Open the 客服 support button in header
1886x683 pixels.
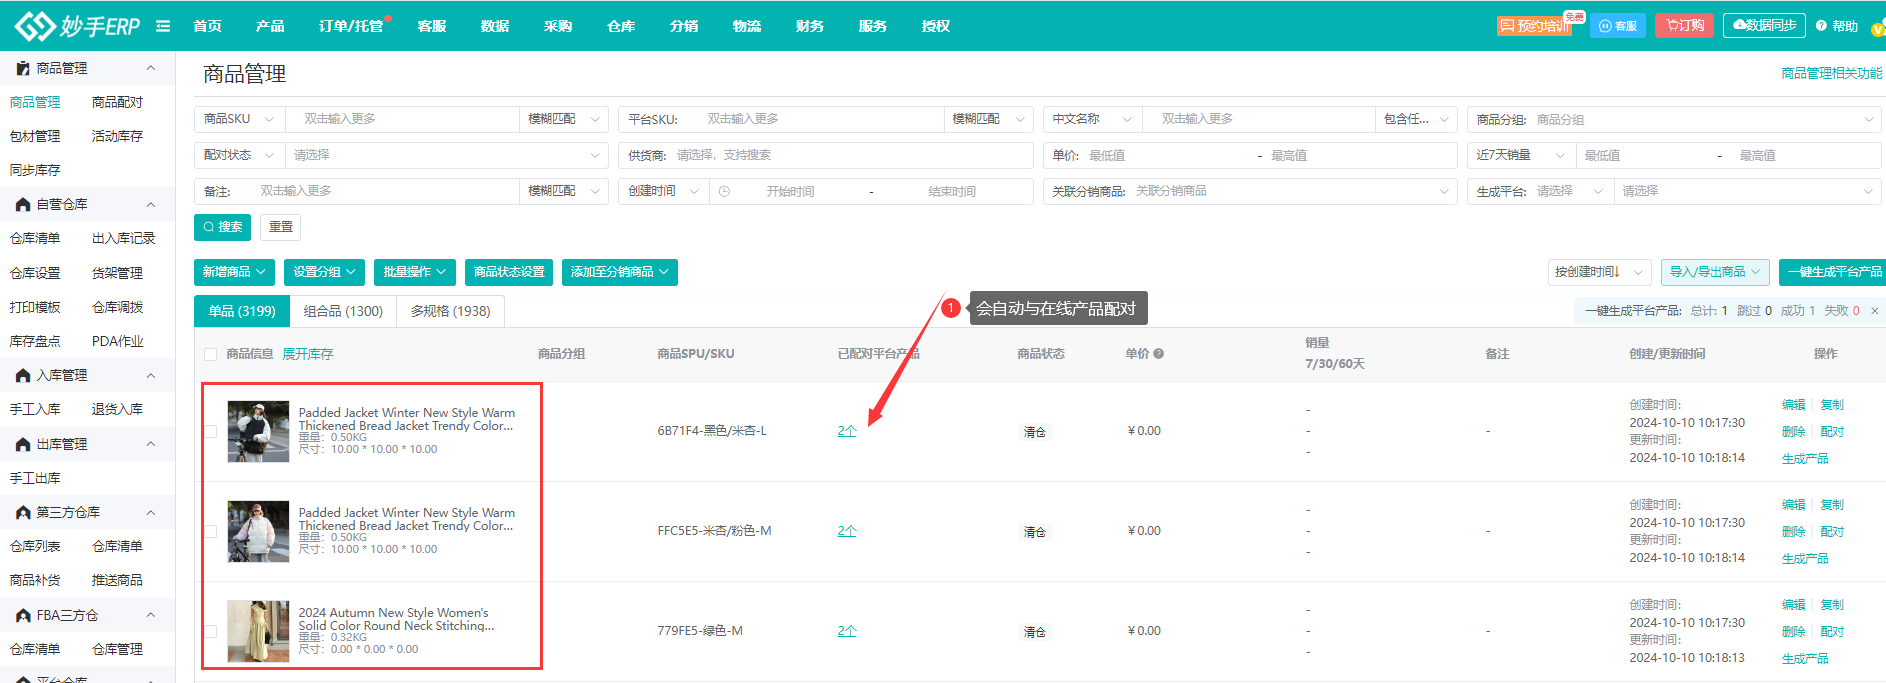(1618, 26)
